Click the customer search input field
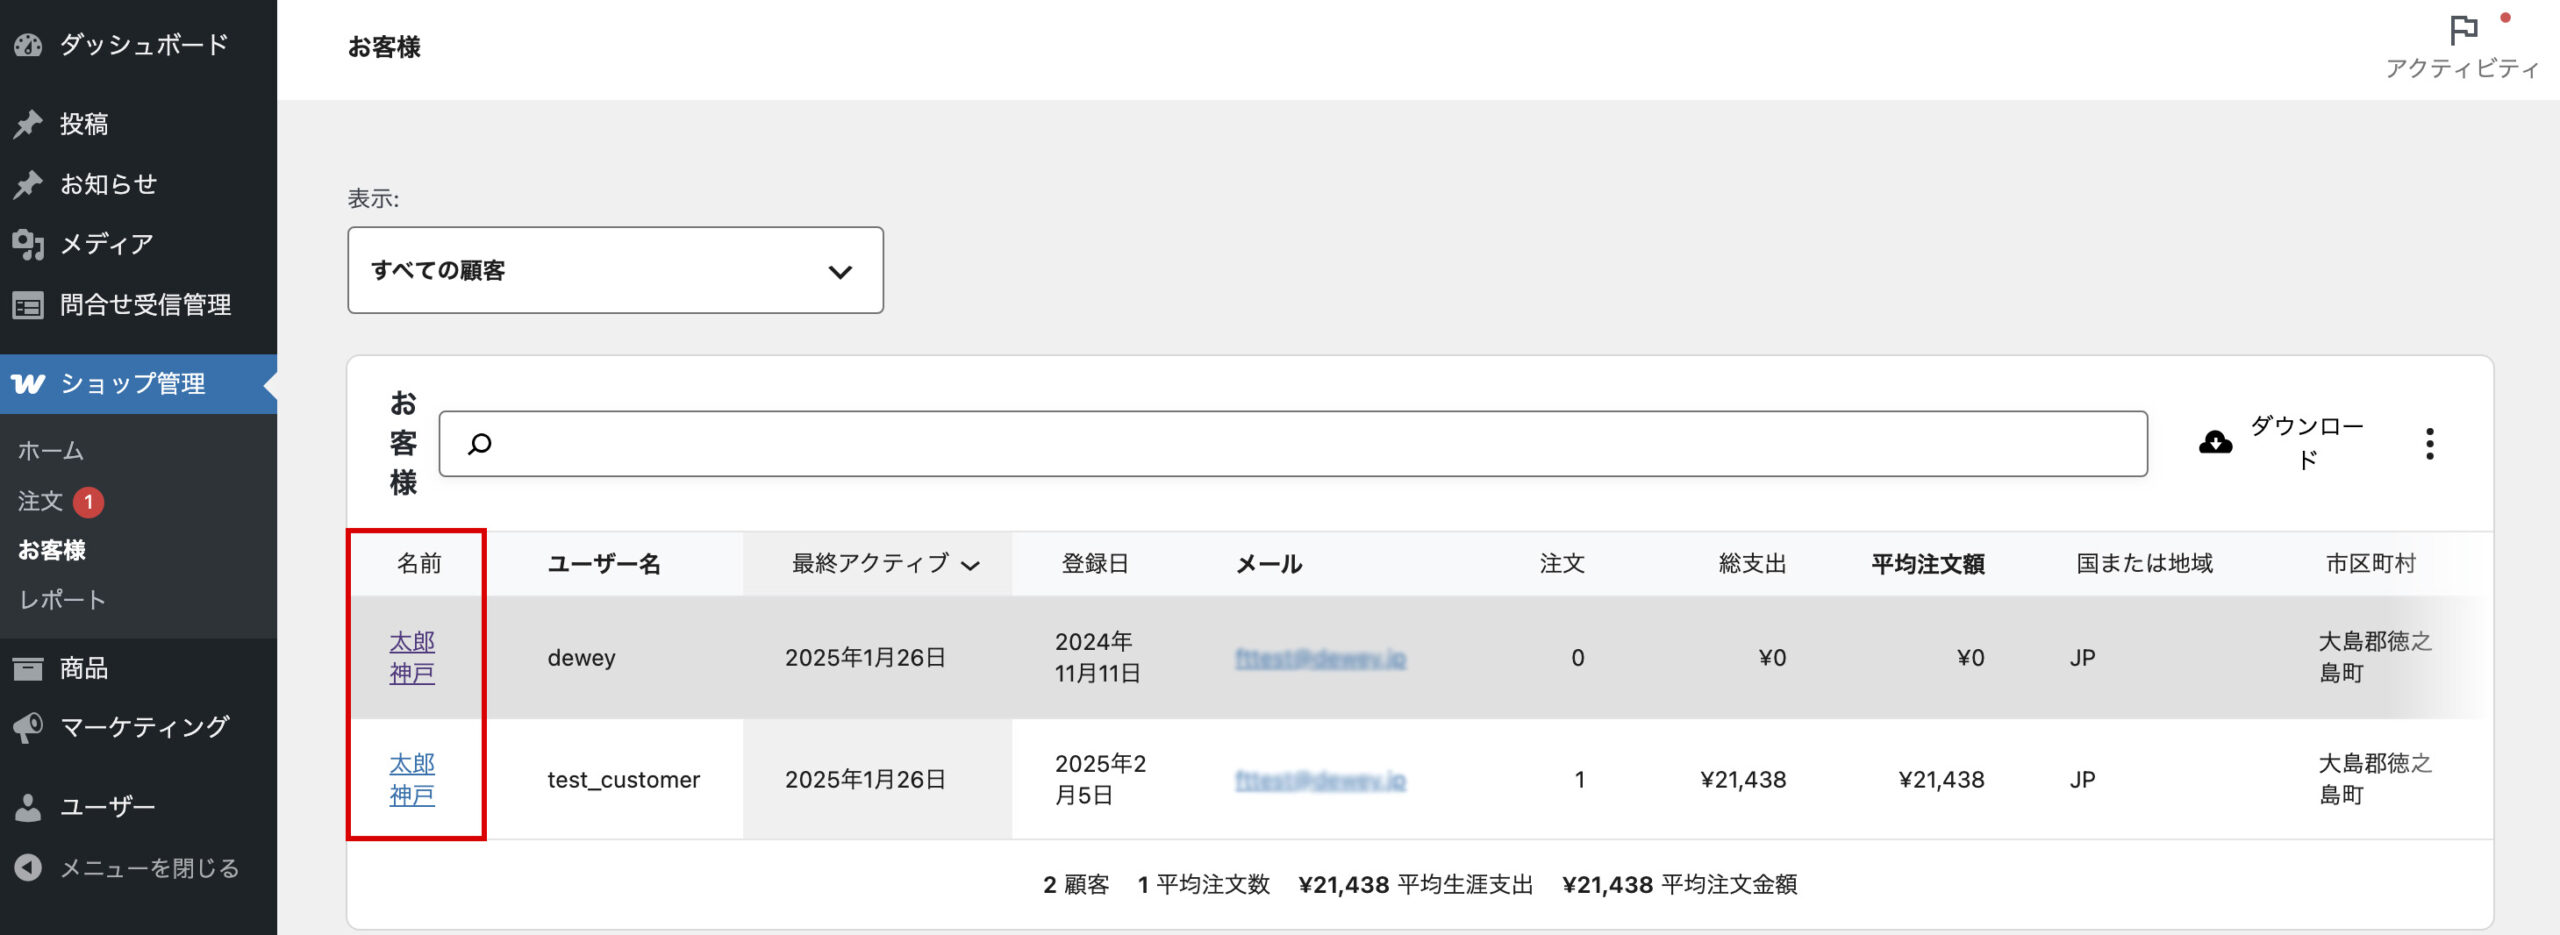This screenshot has width=2560, height=935. [1300, 444]
